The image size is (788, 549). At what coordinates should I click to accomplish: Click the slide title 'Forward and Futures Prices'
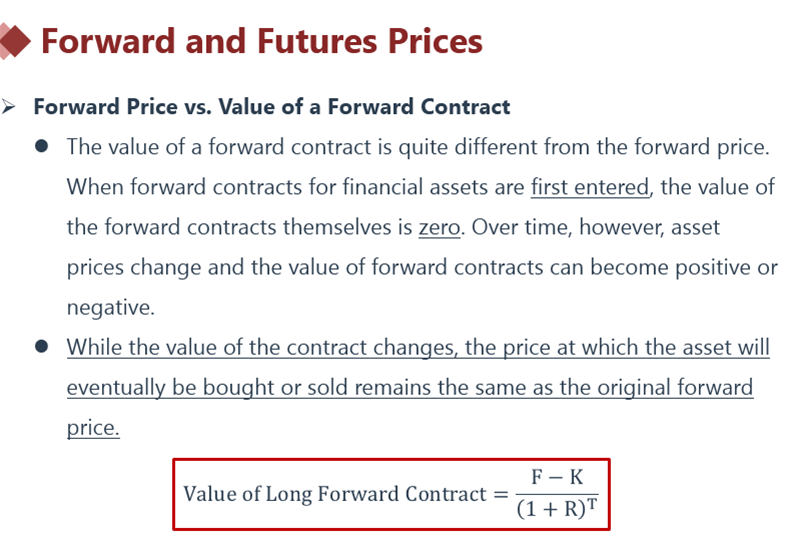click(x=262, y=42)
